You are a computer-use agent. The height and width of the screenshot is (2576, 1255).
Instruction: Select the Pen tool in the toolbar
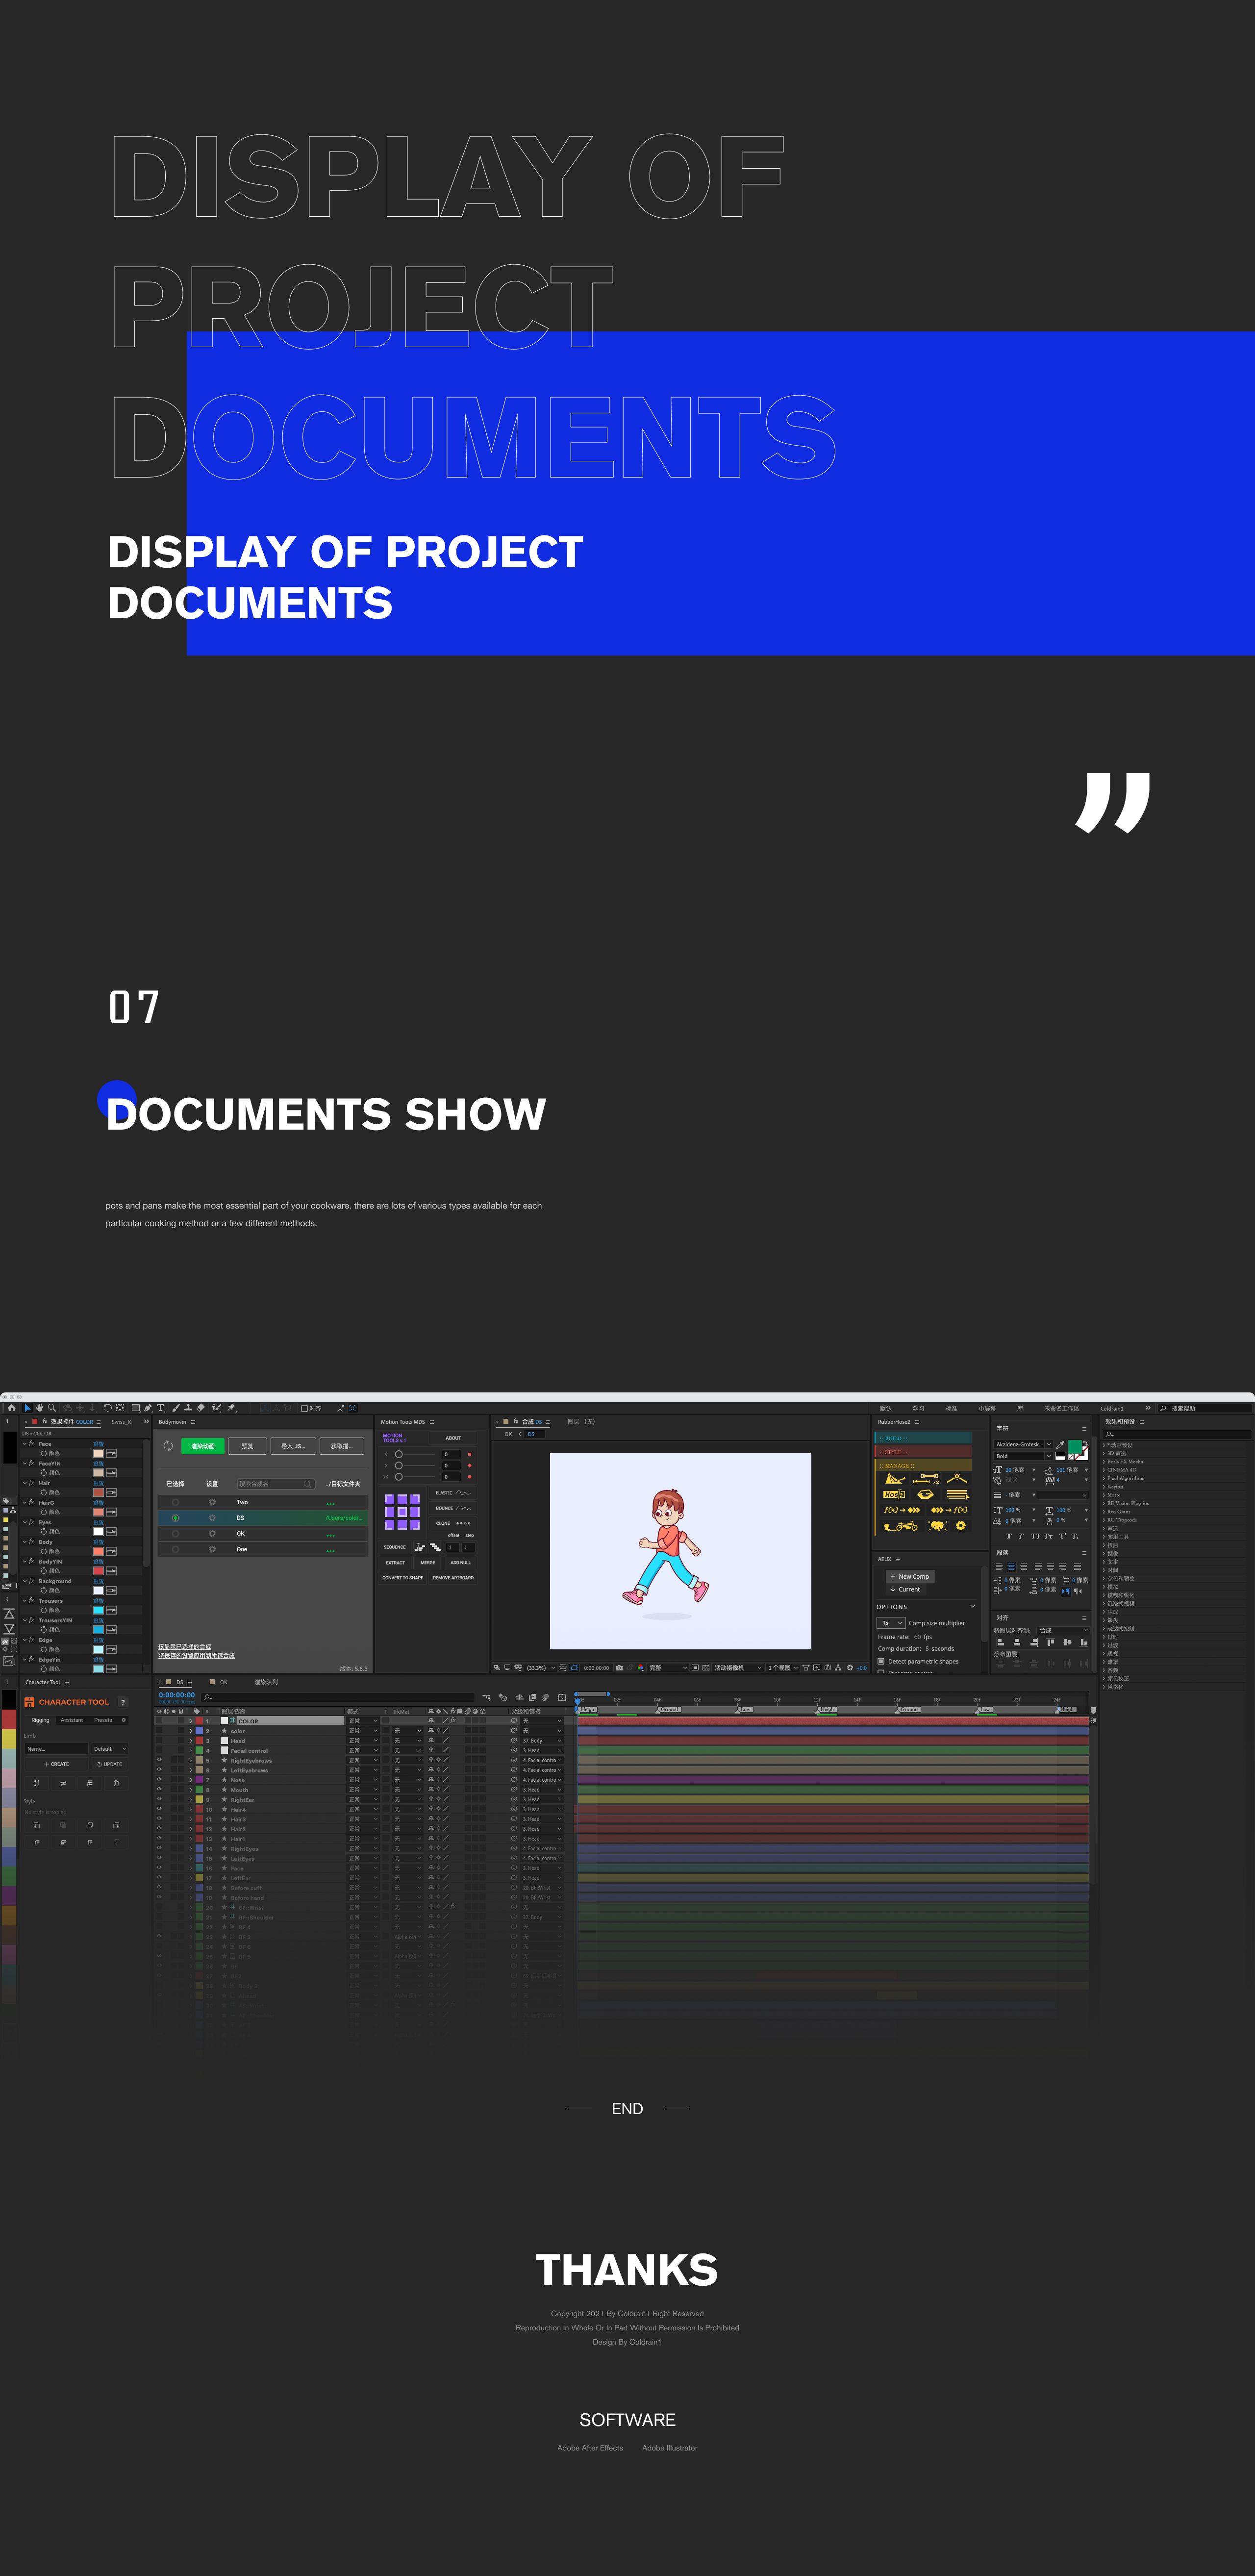148,1408
